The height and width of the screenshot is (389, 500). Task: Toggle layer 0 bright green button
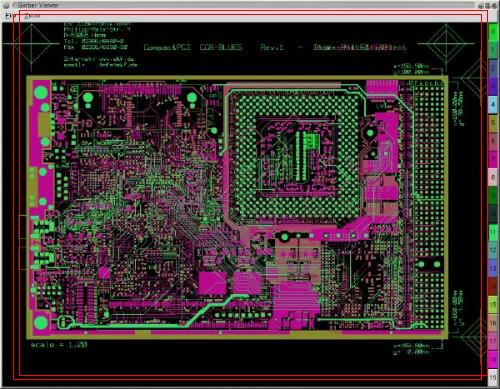493,32
